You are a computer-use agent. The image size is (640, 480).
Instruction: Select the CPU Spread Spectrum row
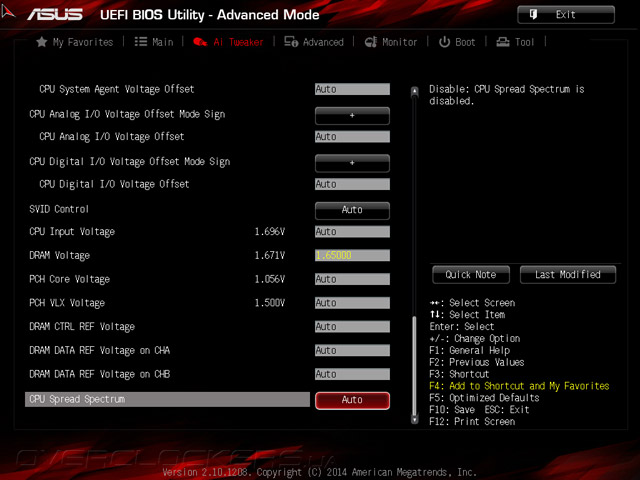pyautogui.click(x=167, y=400)
